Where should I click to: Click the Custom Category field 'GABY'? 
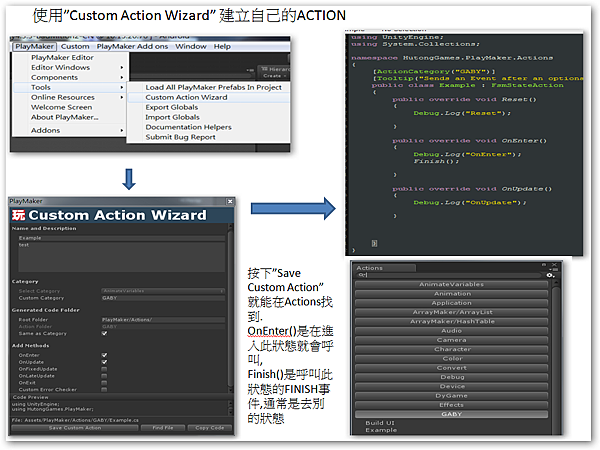coord(163,298)
